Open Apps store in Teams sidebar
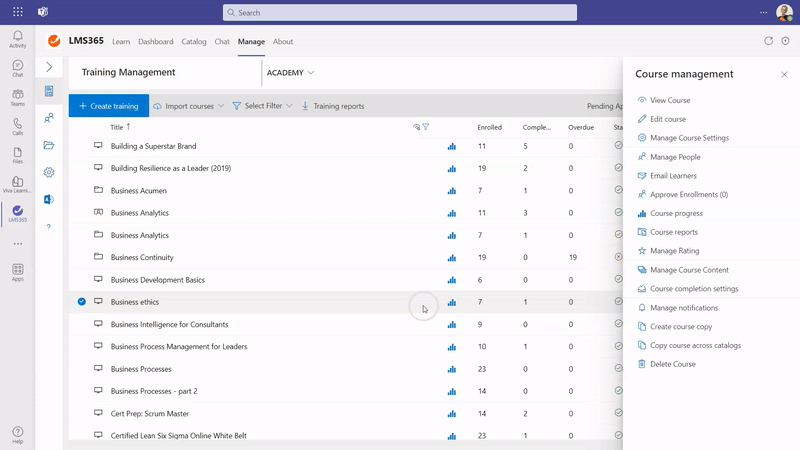800x450 pixels. (18, 272)
